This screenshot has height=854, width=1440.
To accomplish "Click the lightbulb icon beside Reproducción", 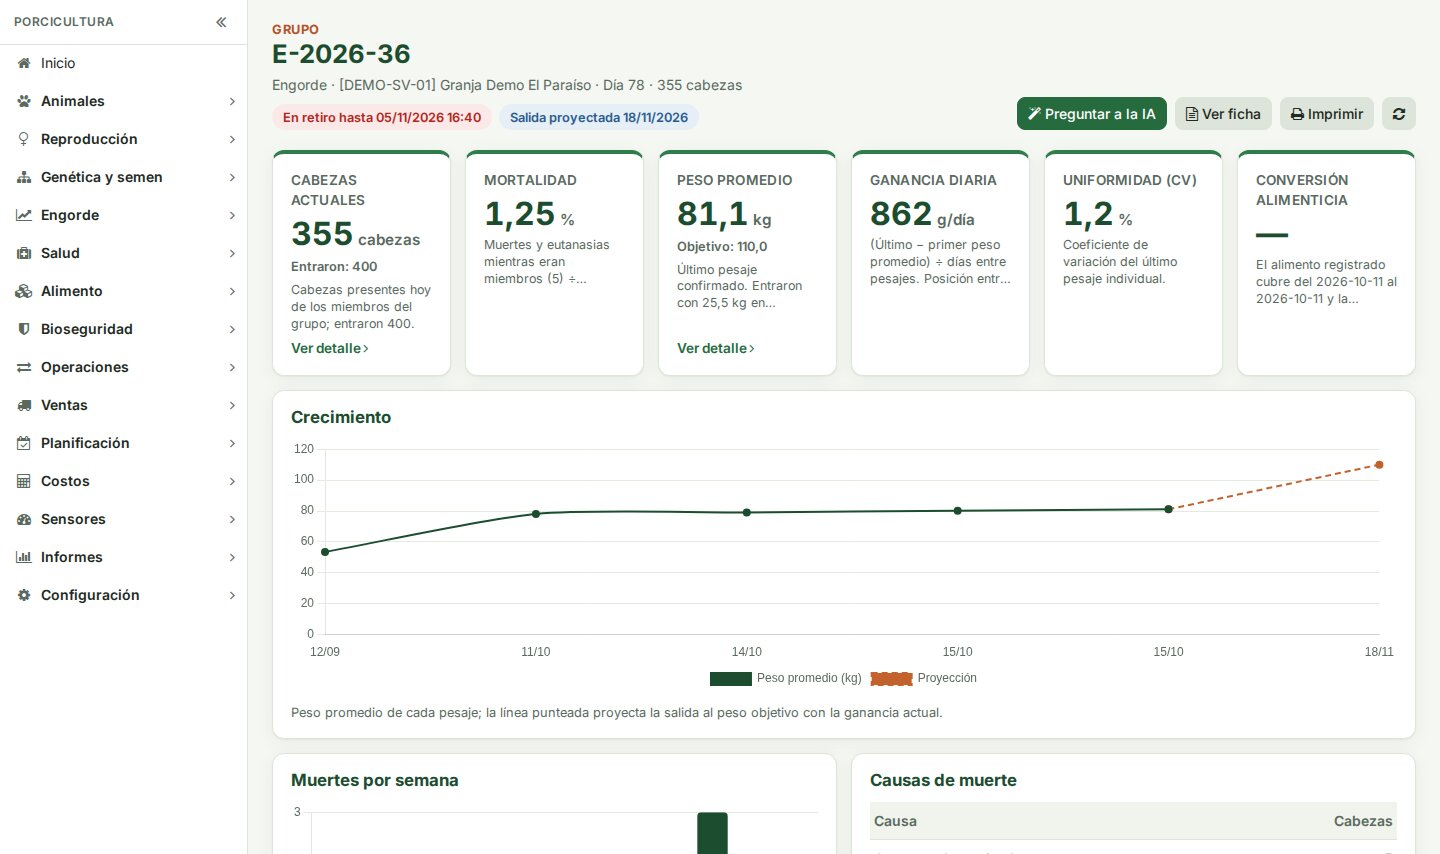I will (24, 139).
